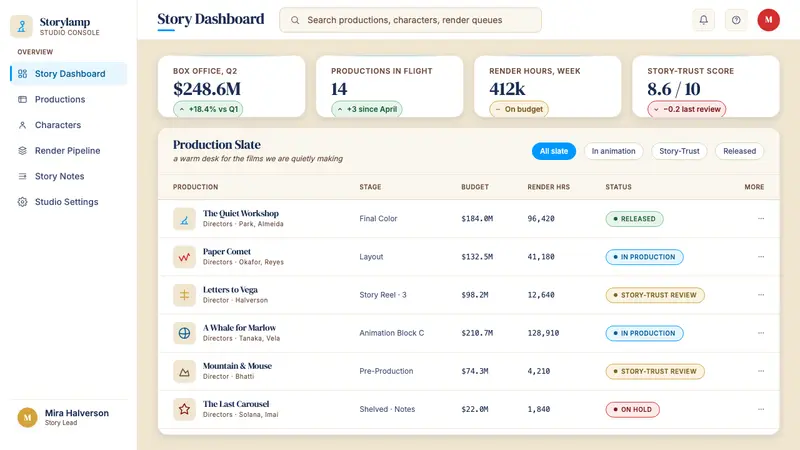Viewport: 800px width, 450px height.
Task: Filter slate by Released
Action: click(x=739, y=151)
